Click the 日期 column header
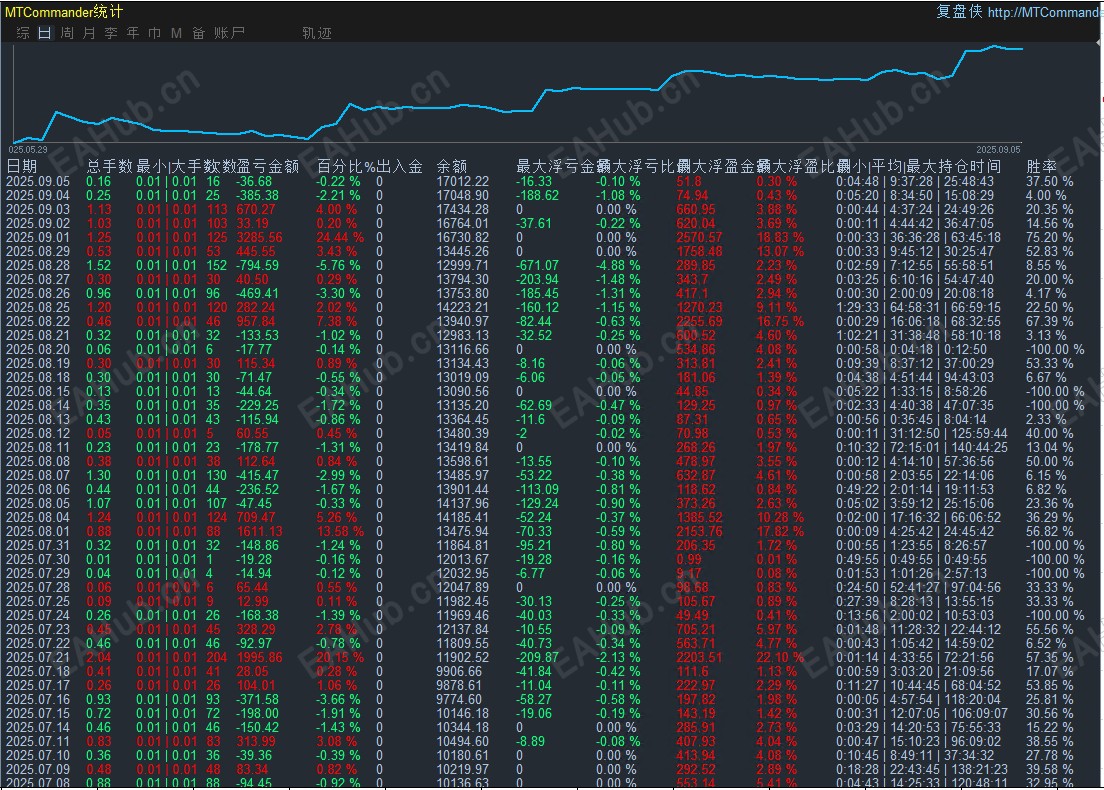1104x790 pixels. 22,166
